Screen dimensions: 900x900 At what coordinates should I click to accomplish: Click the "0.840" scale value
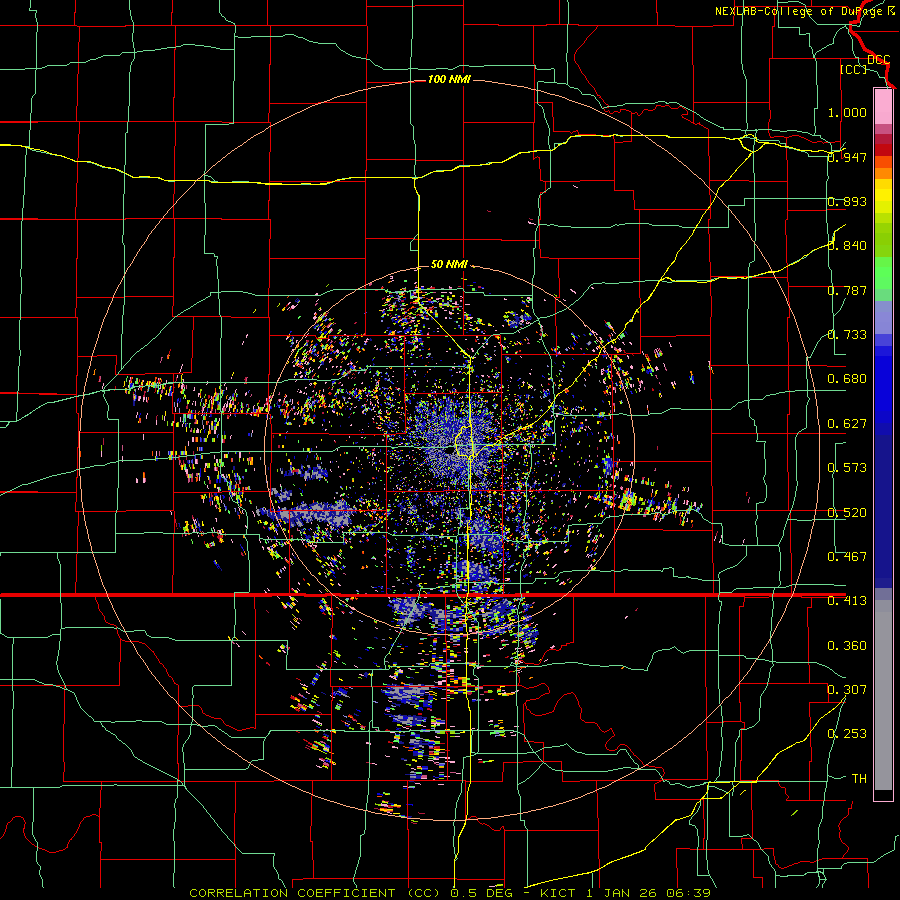tap(847, 246)
